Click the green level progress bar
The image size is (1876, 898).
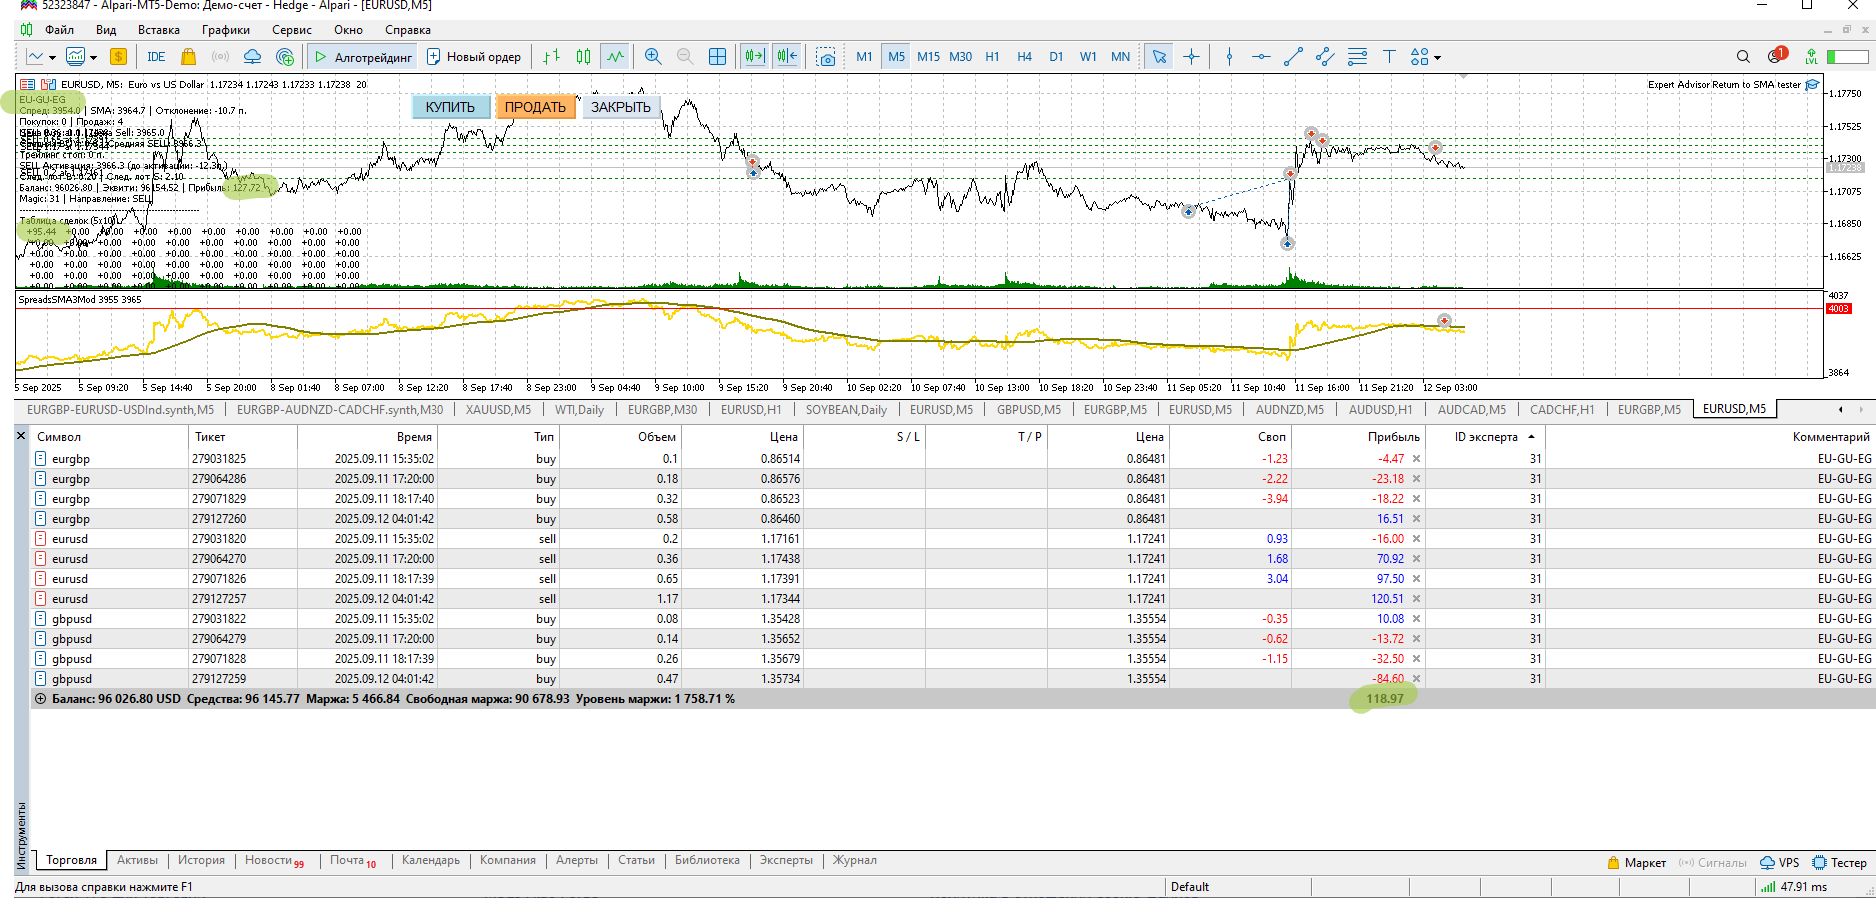tap(1846, 57)
